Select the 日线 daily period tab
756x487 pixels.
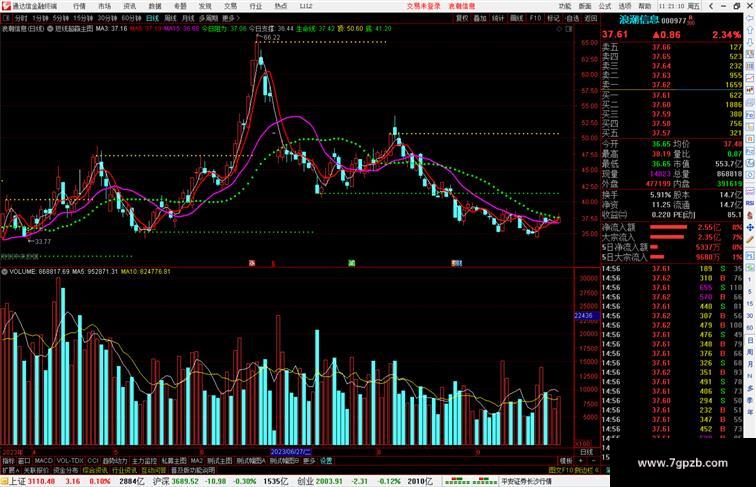pyautogui.click(x=152, y=18)
